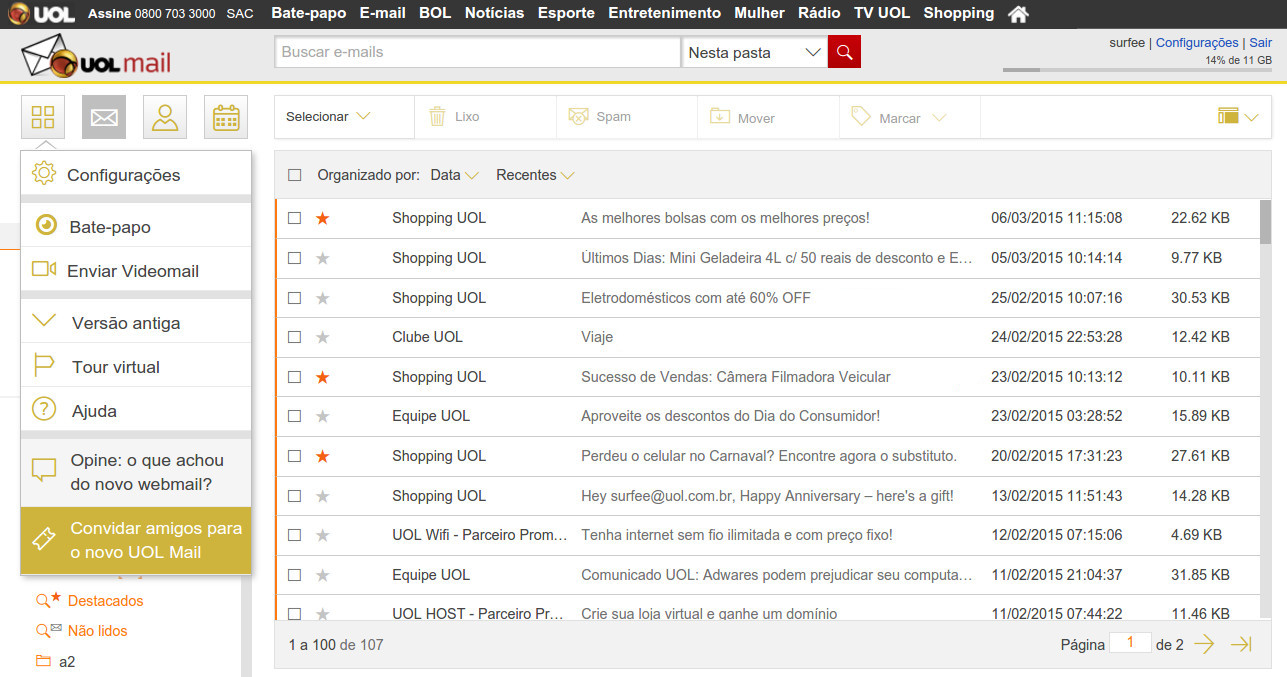
Task: Open the UOL Wifi 'Tenha internet sem fio' email
Action: (x=767, y=535)
